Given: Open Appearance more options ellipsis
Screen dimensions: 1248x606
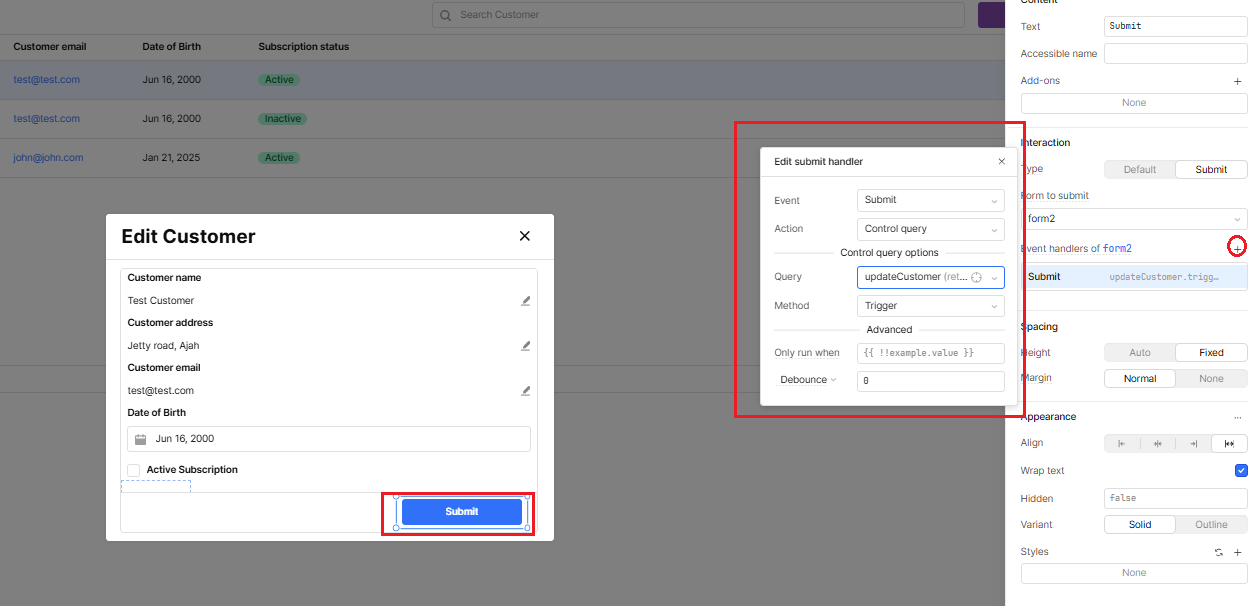Looking at the screenshot, I should click(x=1238, y=417).
